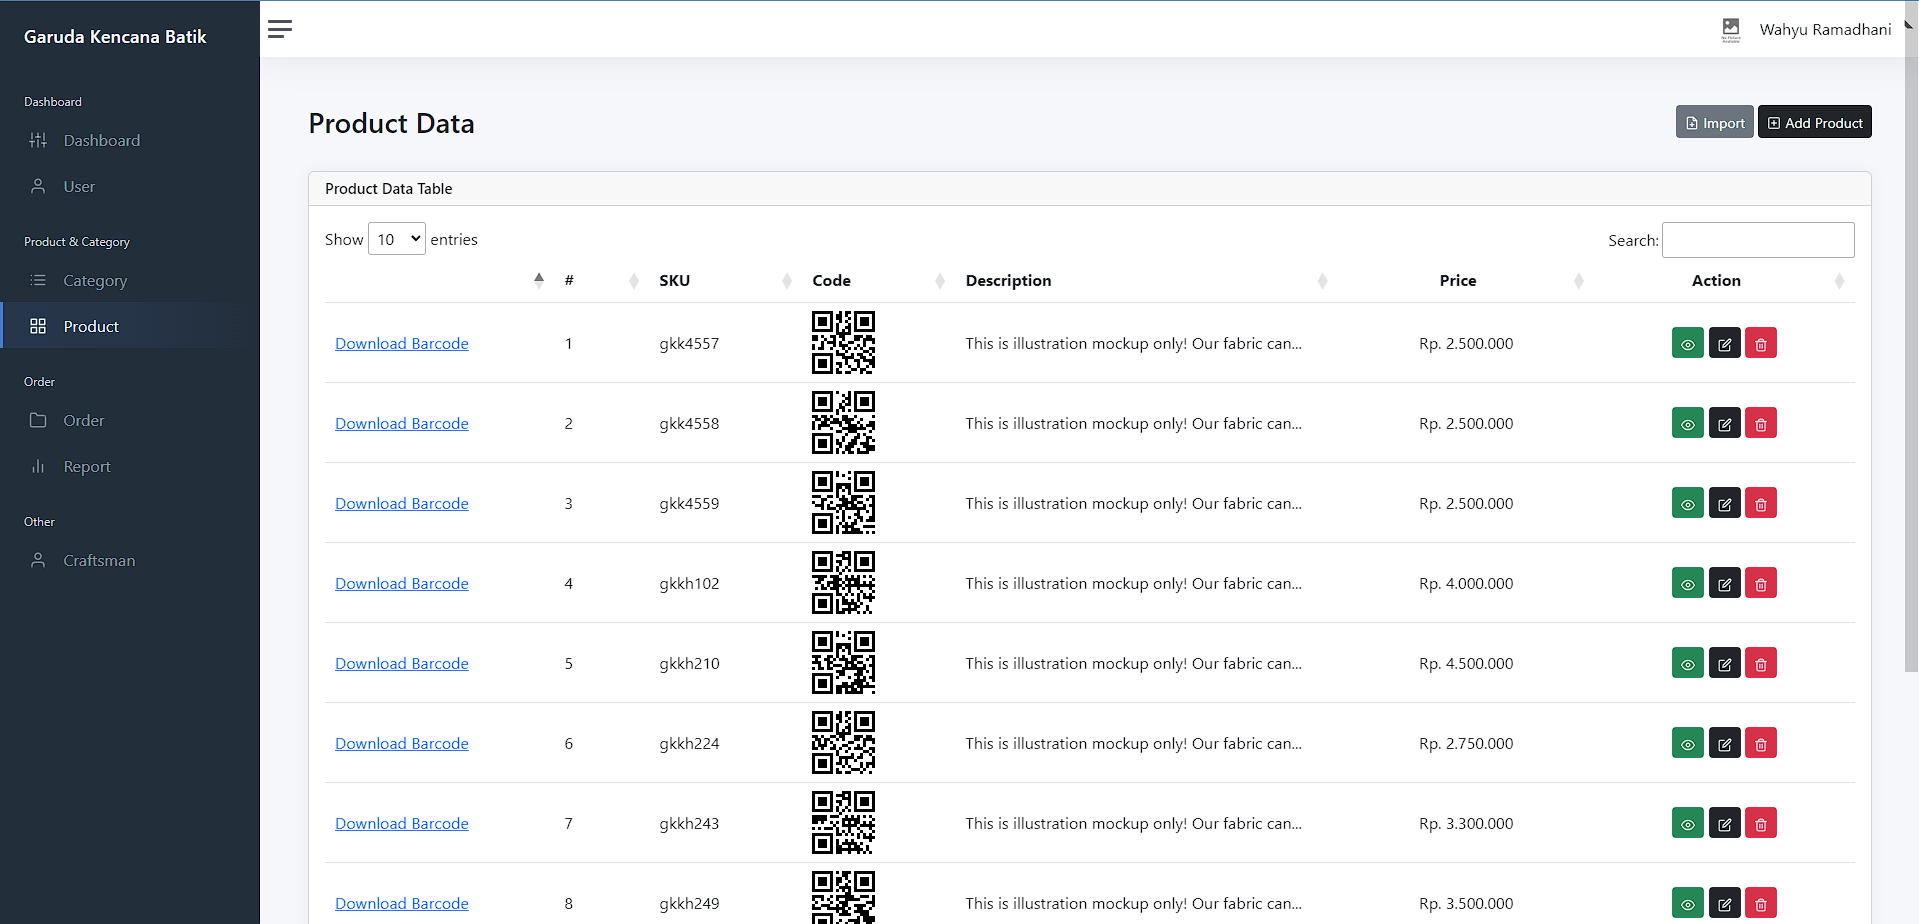Sort table by Price column
Image resolution: width=1919 pixels, height=924 pixels.
point(1457,281)
